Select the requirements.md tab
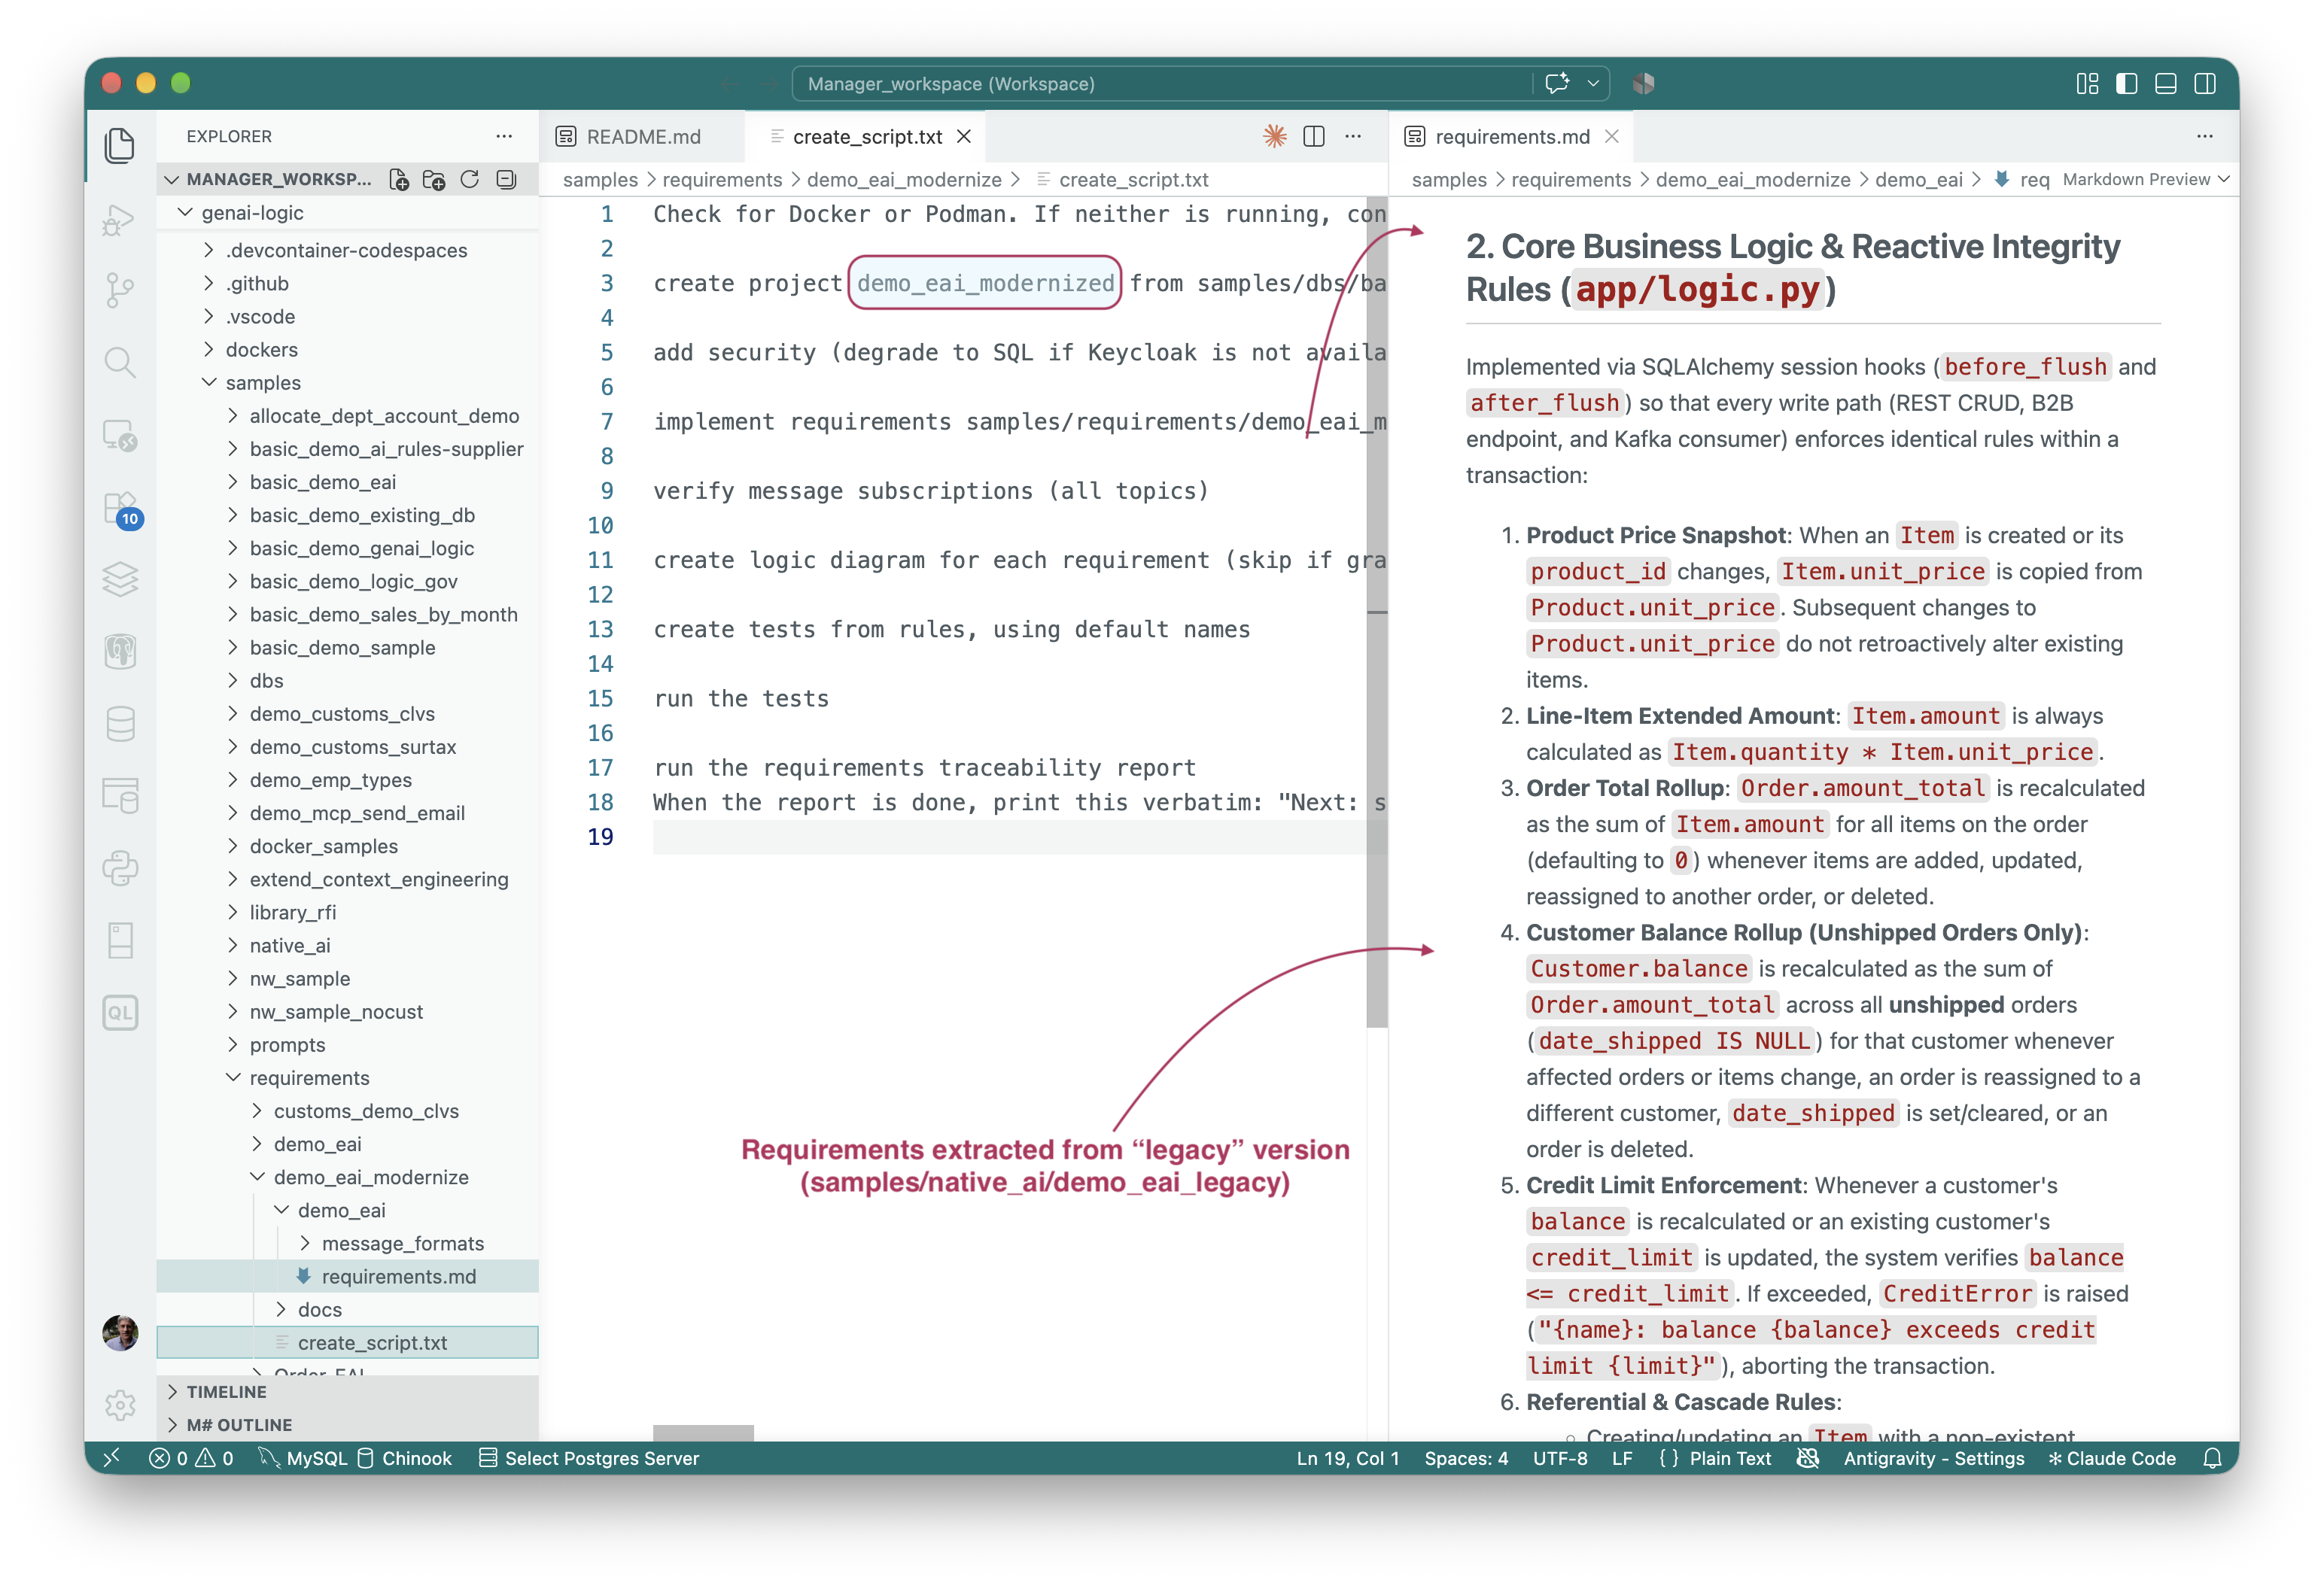Image resolution: width=2324 pixels, height=1586 pixels. 1511,136
